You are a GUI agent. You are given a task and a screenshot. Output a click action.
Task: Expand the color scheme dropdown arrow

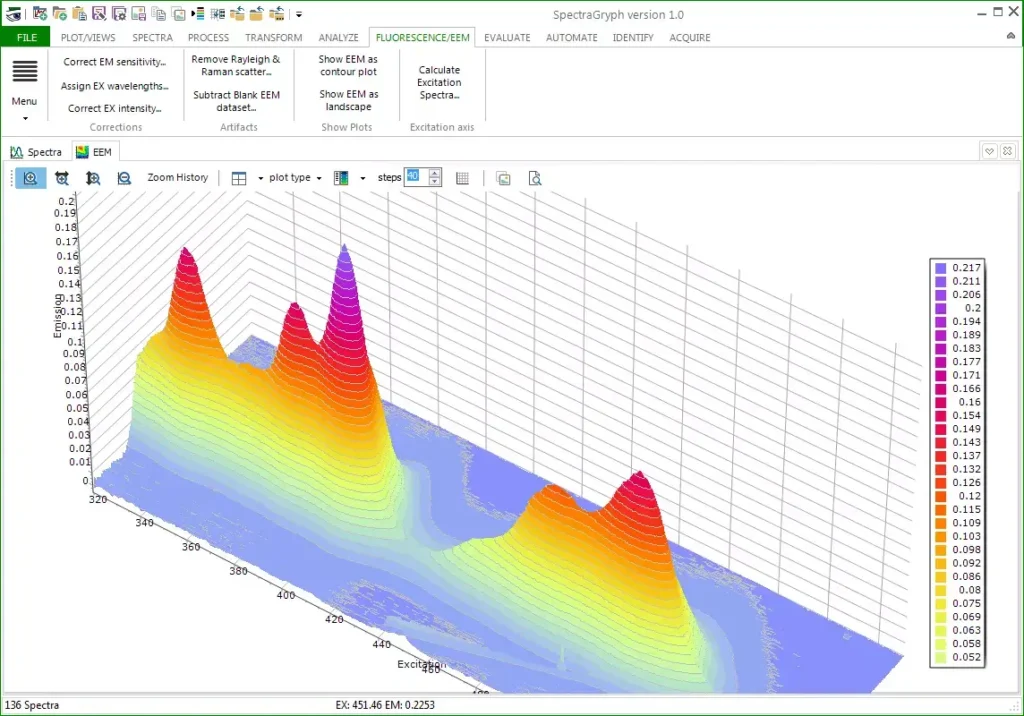[x=362, y=178]
